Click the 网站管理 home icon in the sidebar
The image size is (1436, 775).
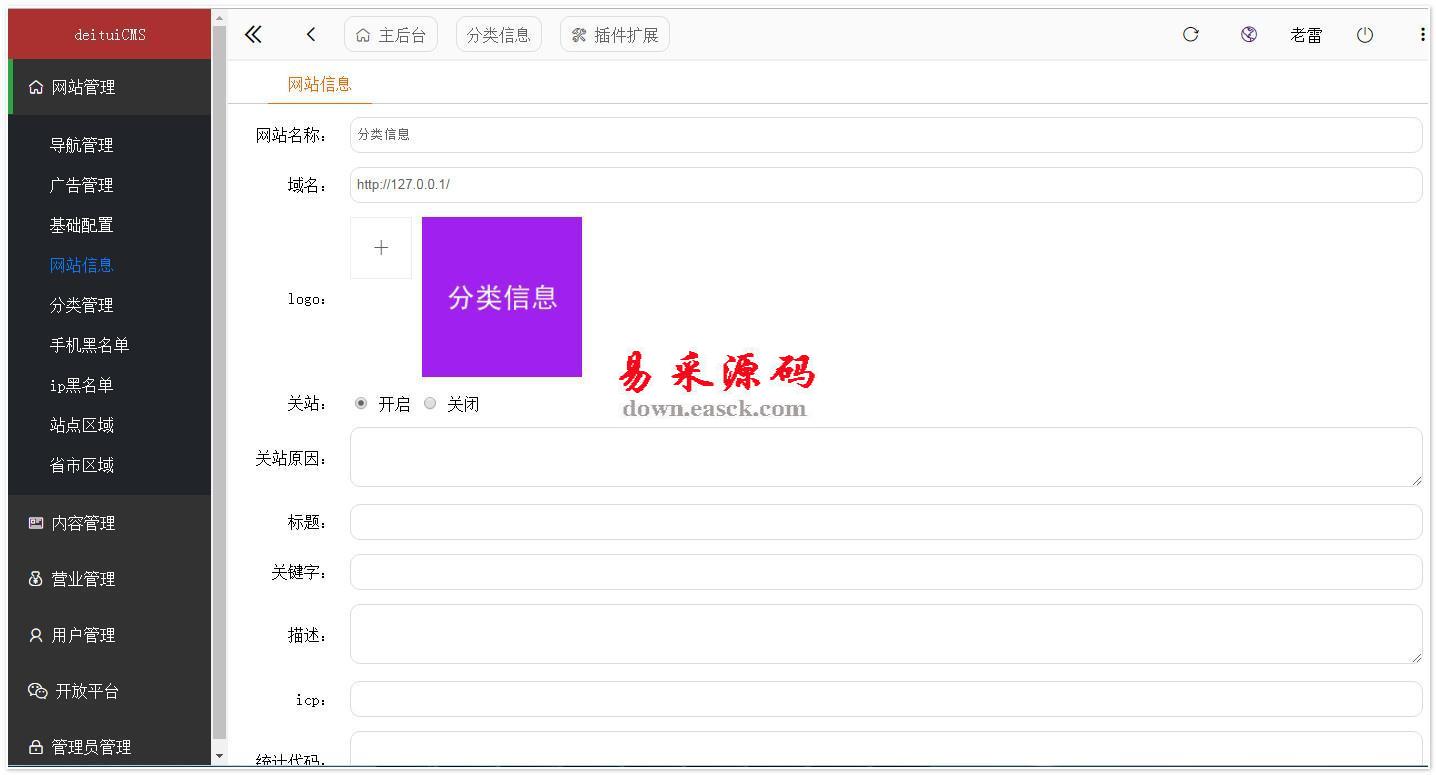[36, 87]
